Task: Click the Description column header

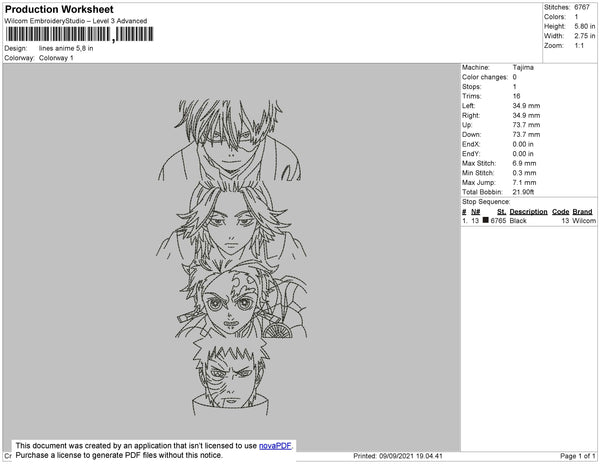Action: coord(528,212)
